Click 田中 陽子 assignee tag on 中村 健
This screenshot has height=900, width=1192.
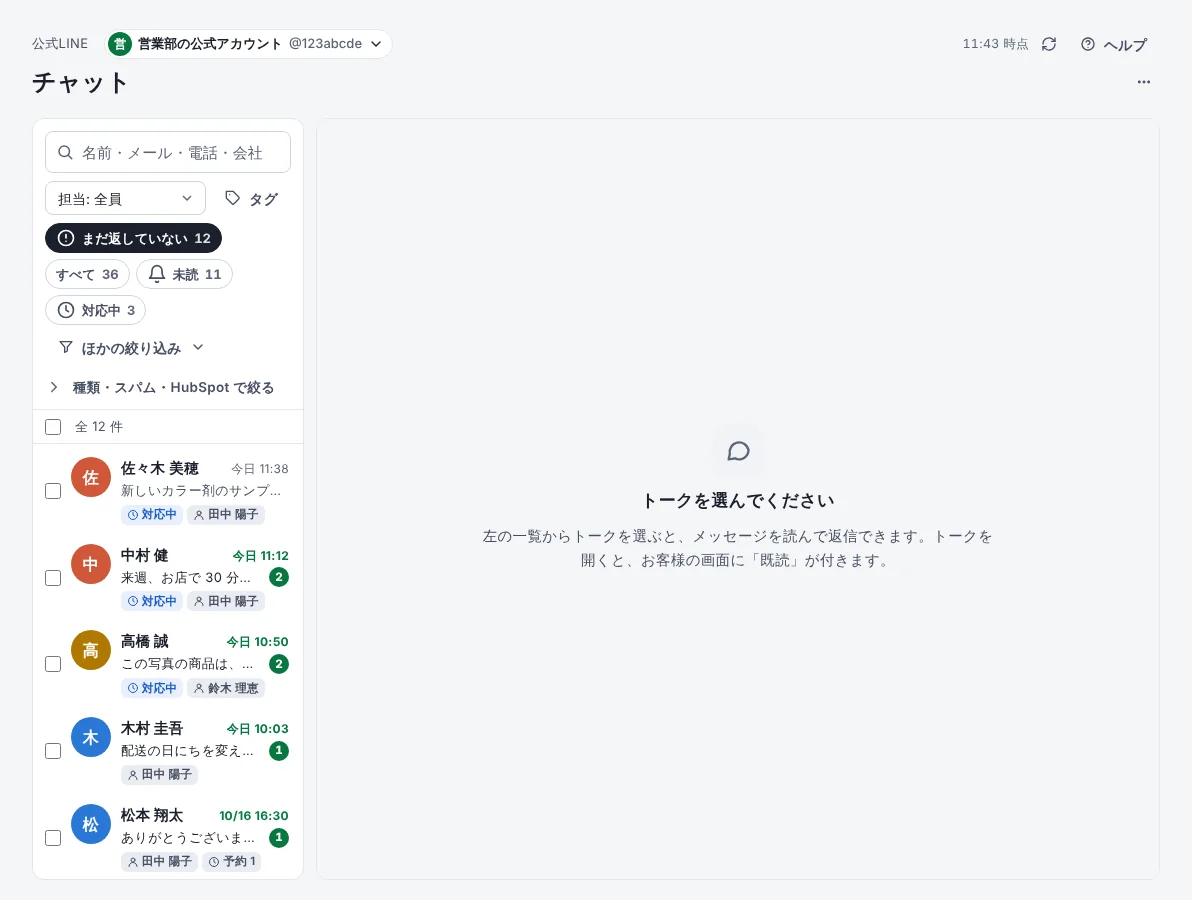pyautogui.click(x=226, y=601)
